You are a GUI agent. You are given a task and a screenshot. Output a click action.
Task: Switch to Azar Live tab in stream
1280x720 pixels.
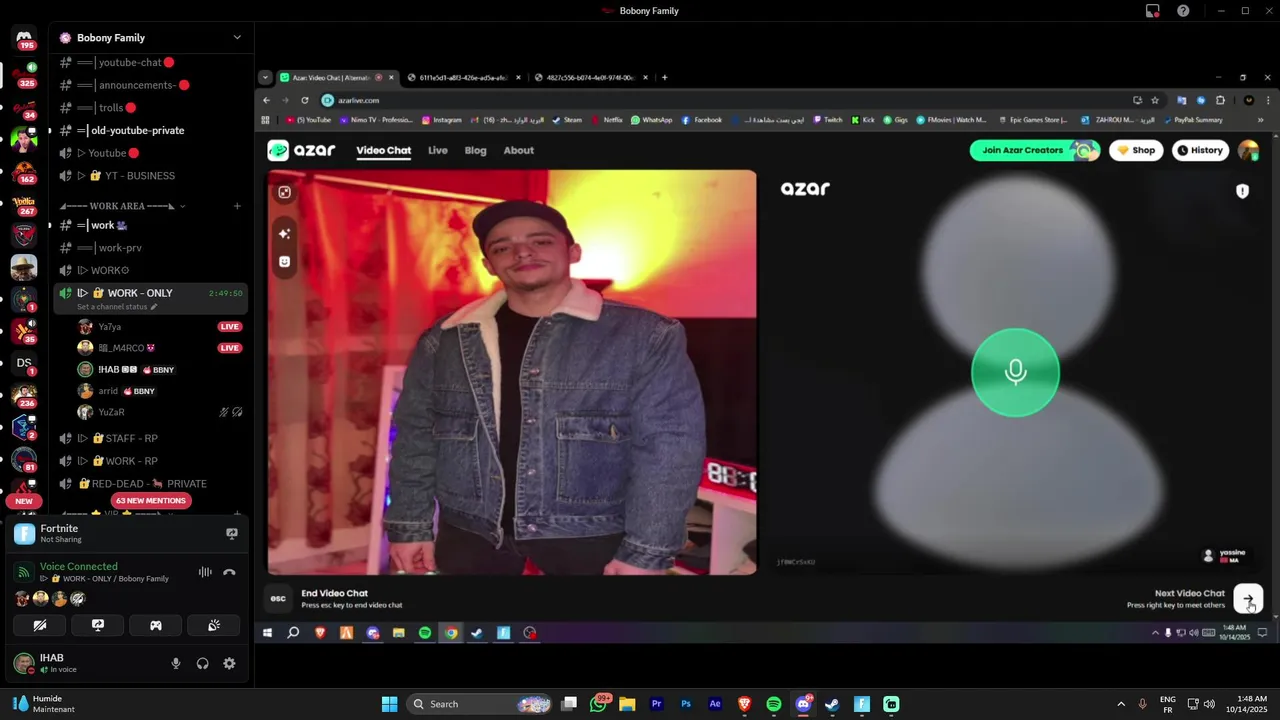[x=438, y=150]
